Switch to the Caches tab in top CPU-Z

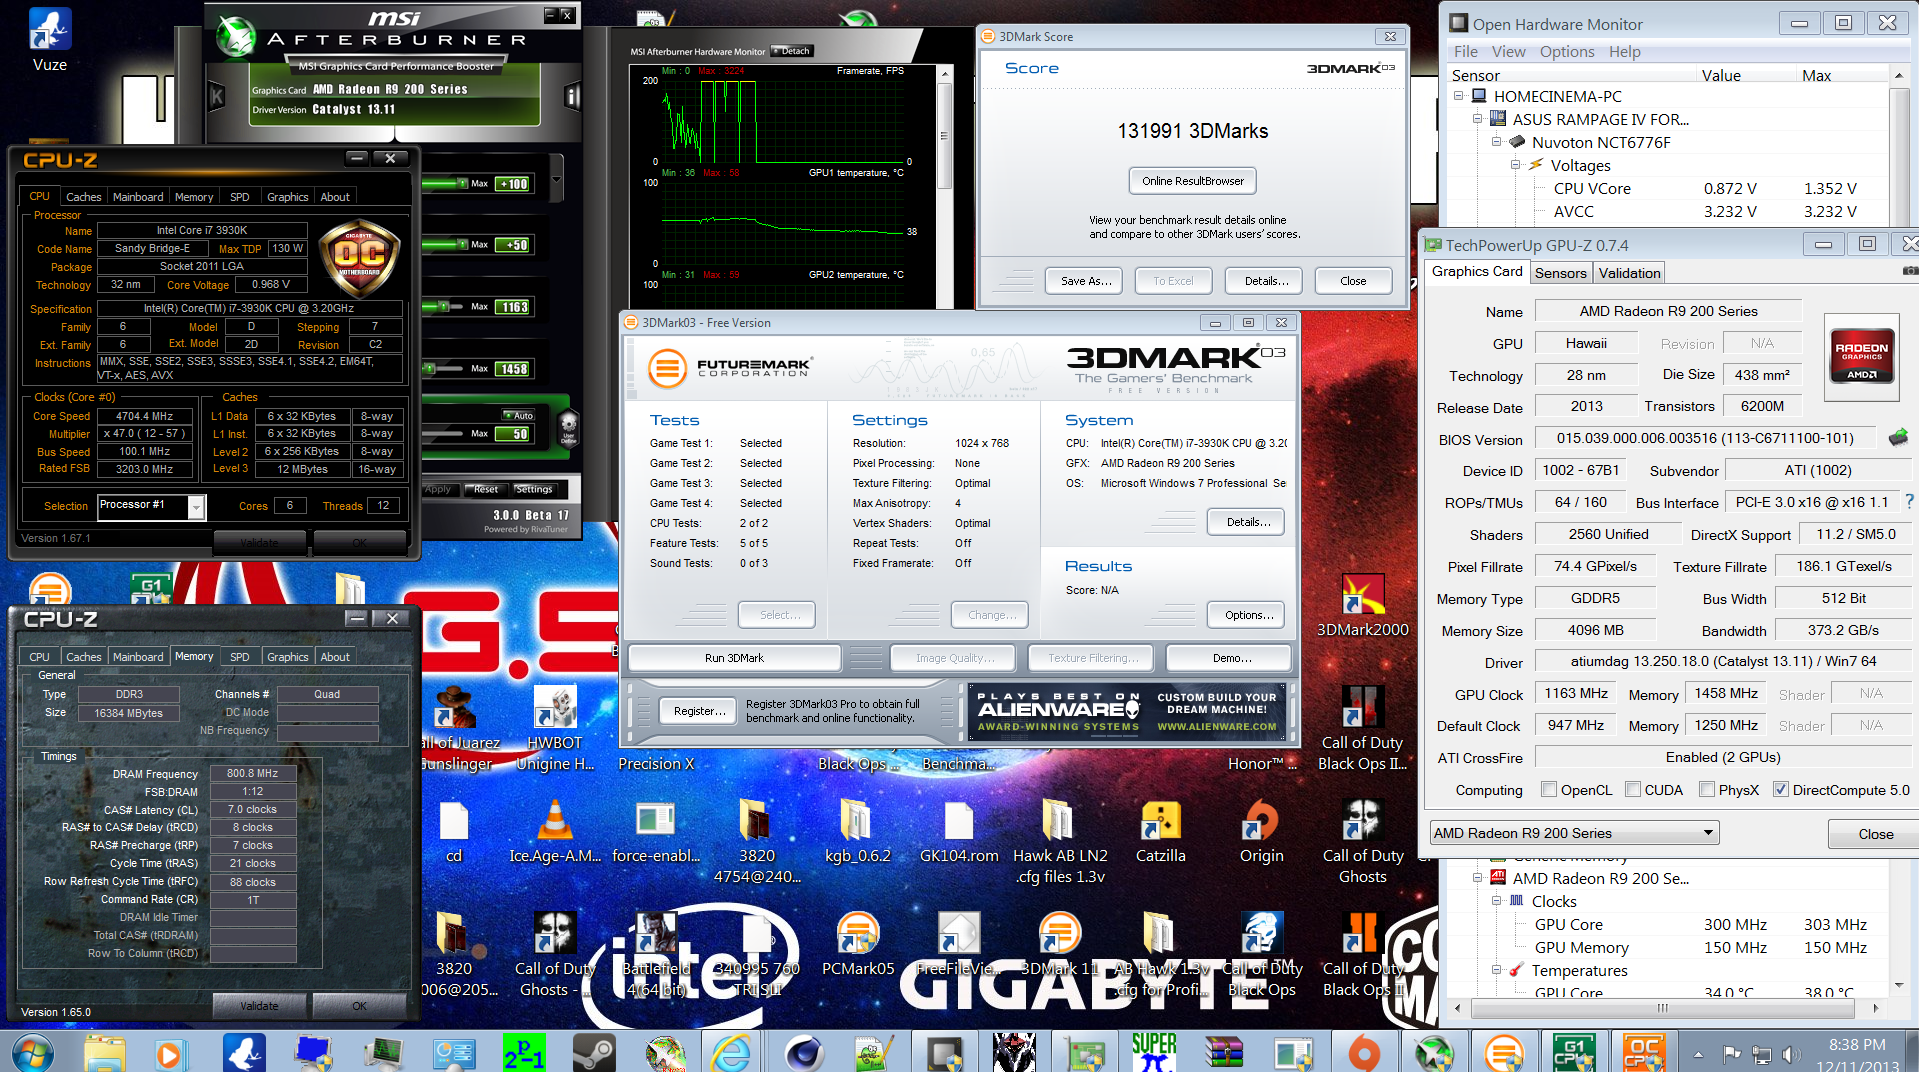tap(83, 197)
